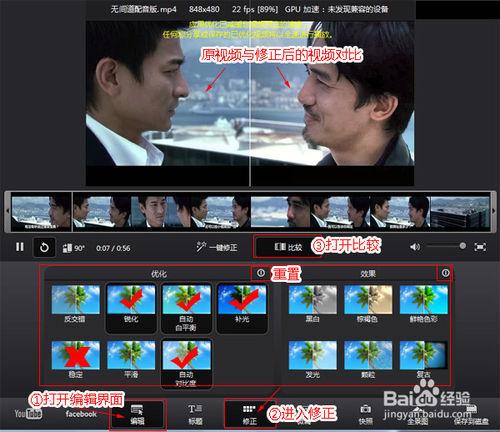The width and height of the screenshot is (500, 432).
Task: Open the 比较 compare view
Action: [288, 247]
